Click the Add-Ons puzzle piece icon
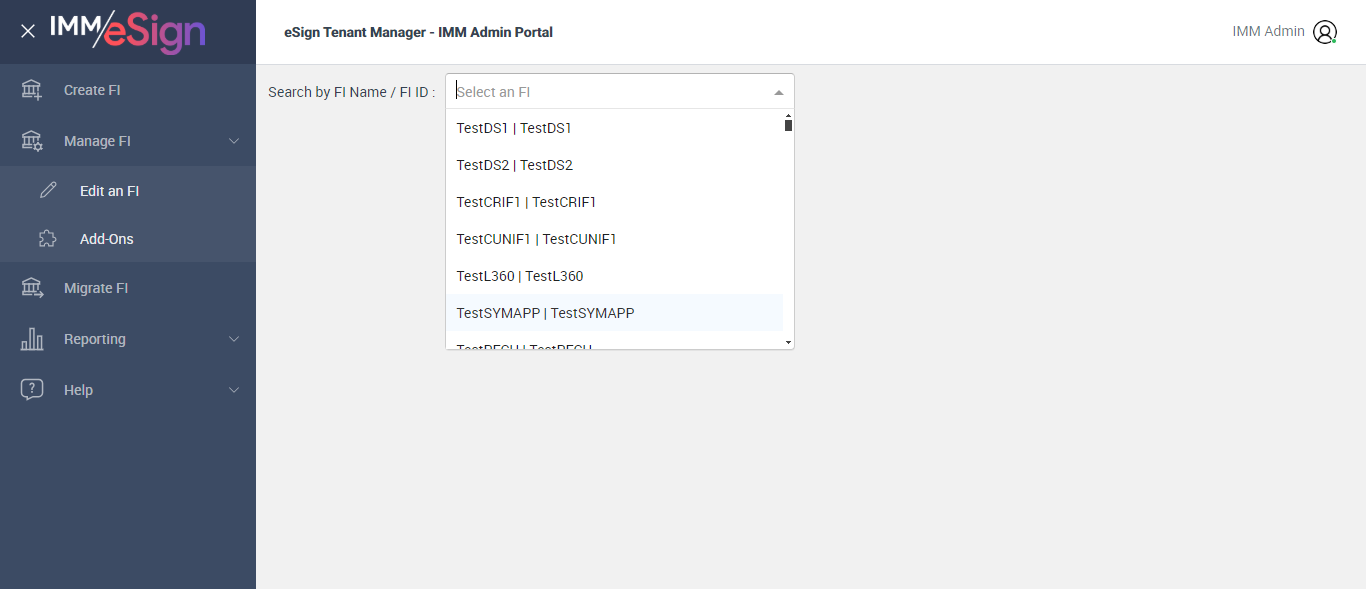1366x589 pixels. pyautogui.click(x=48, y=239)
